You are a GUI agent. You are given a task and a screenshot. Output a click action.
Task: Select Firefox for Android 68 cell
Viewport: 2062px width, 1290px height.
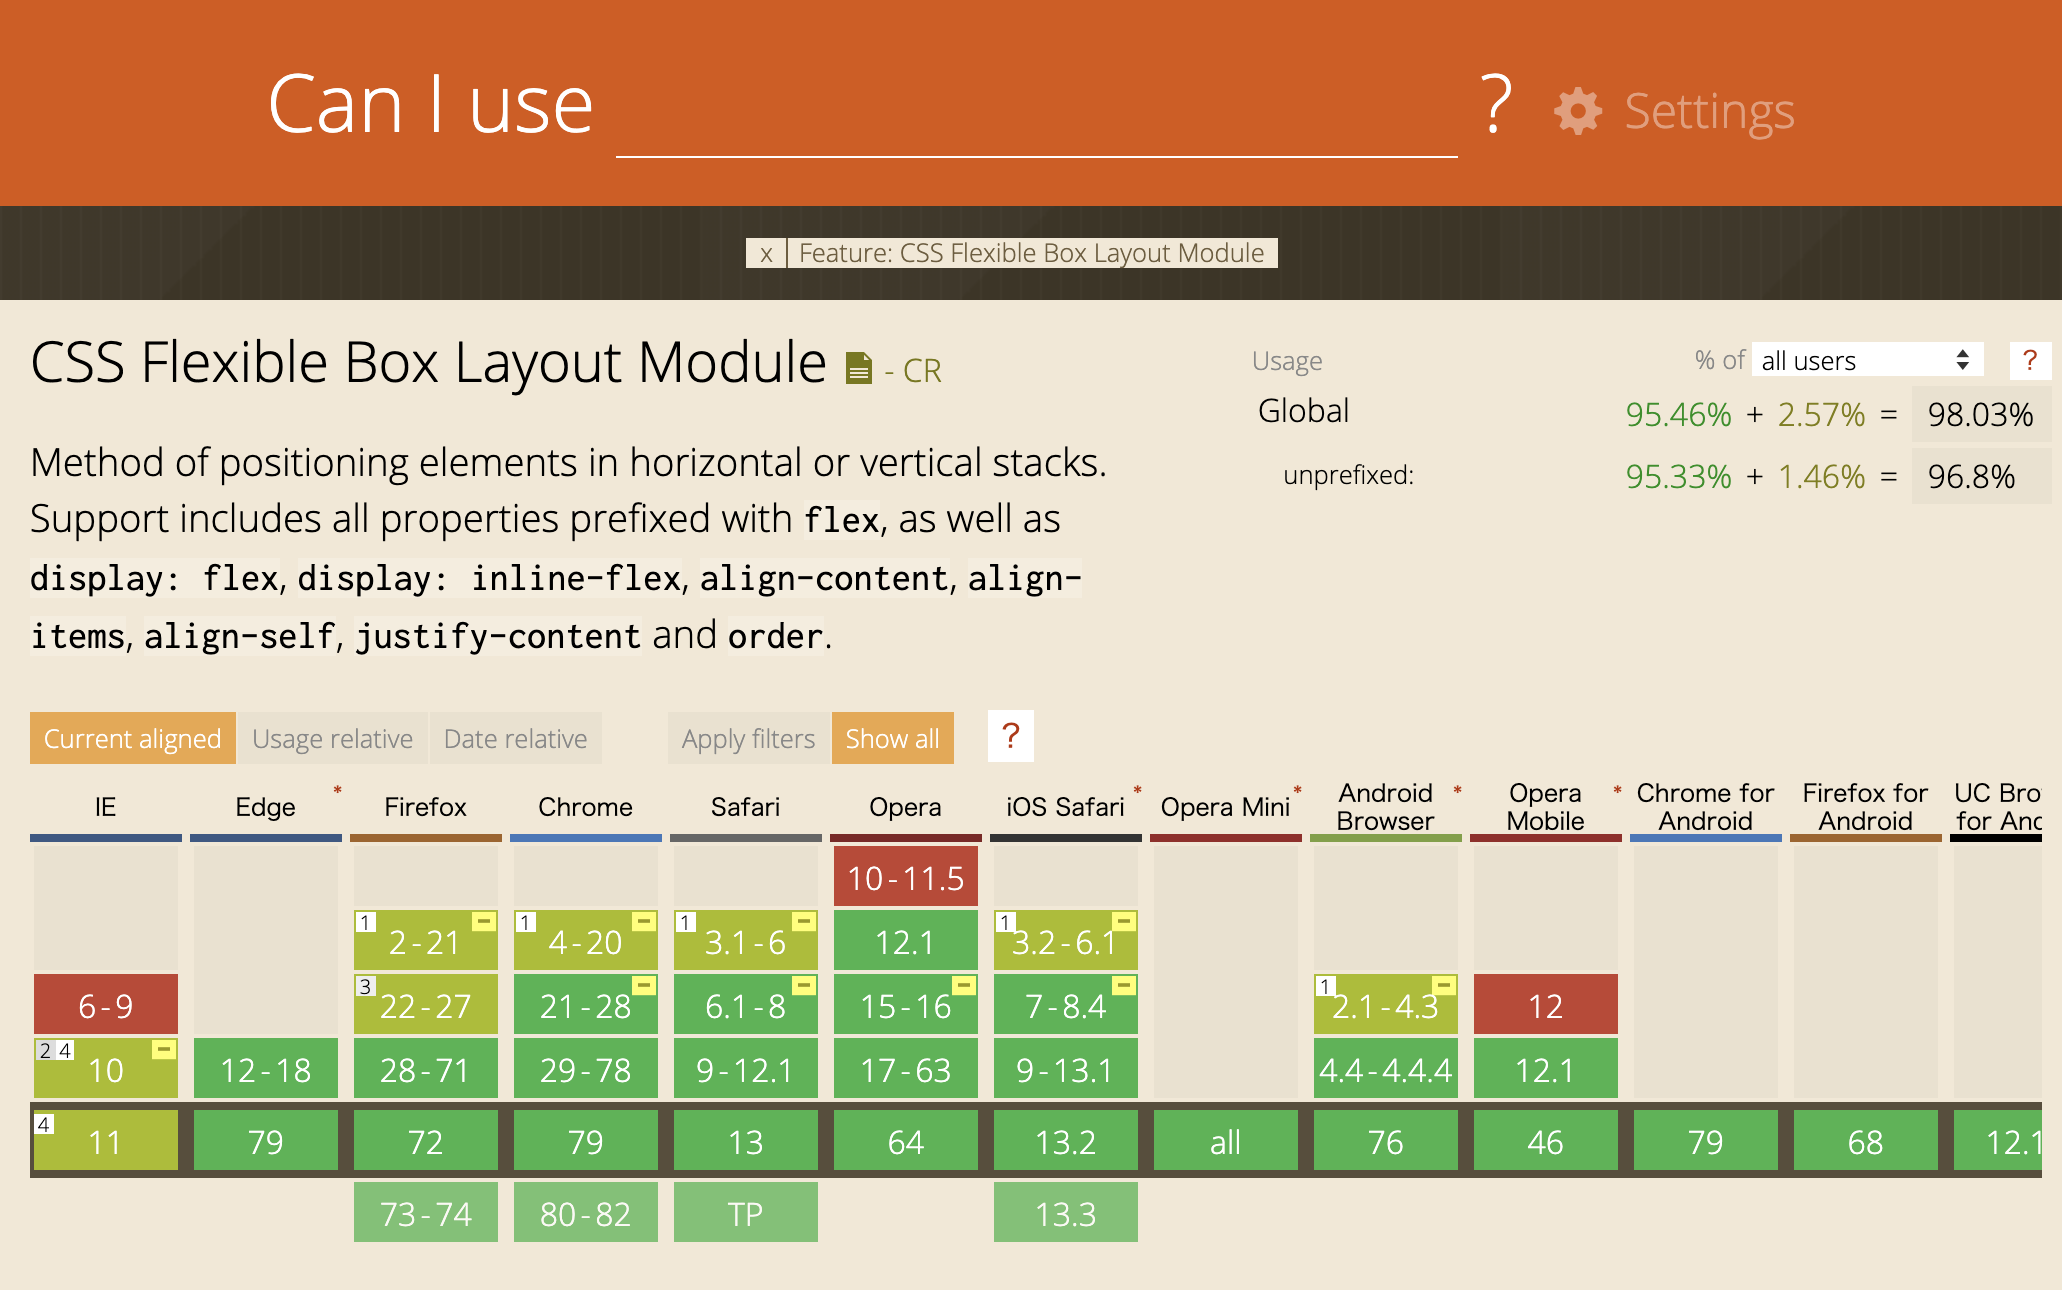pos(1866,1141)
